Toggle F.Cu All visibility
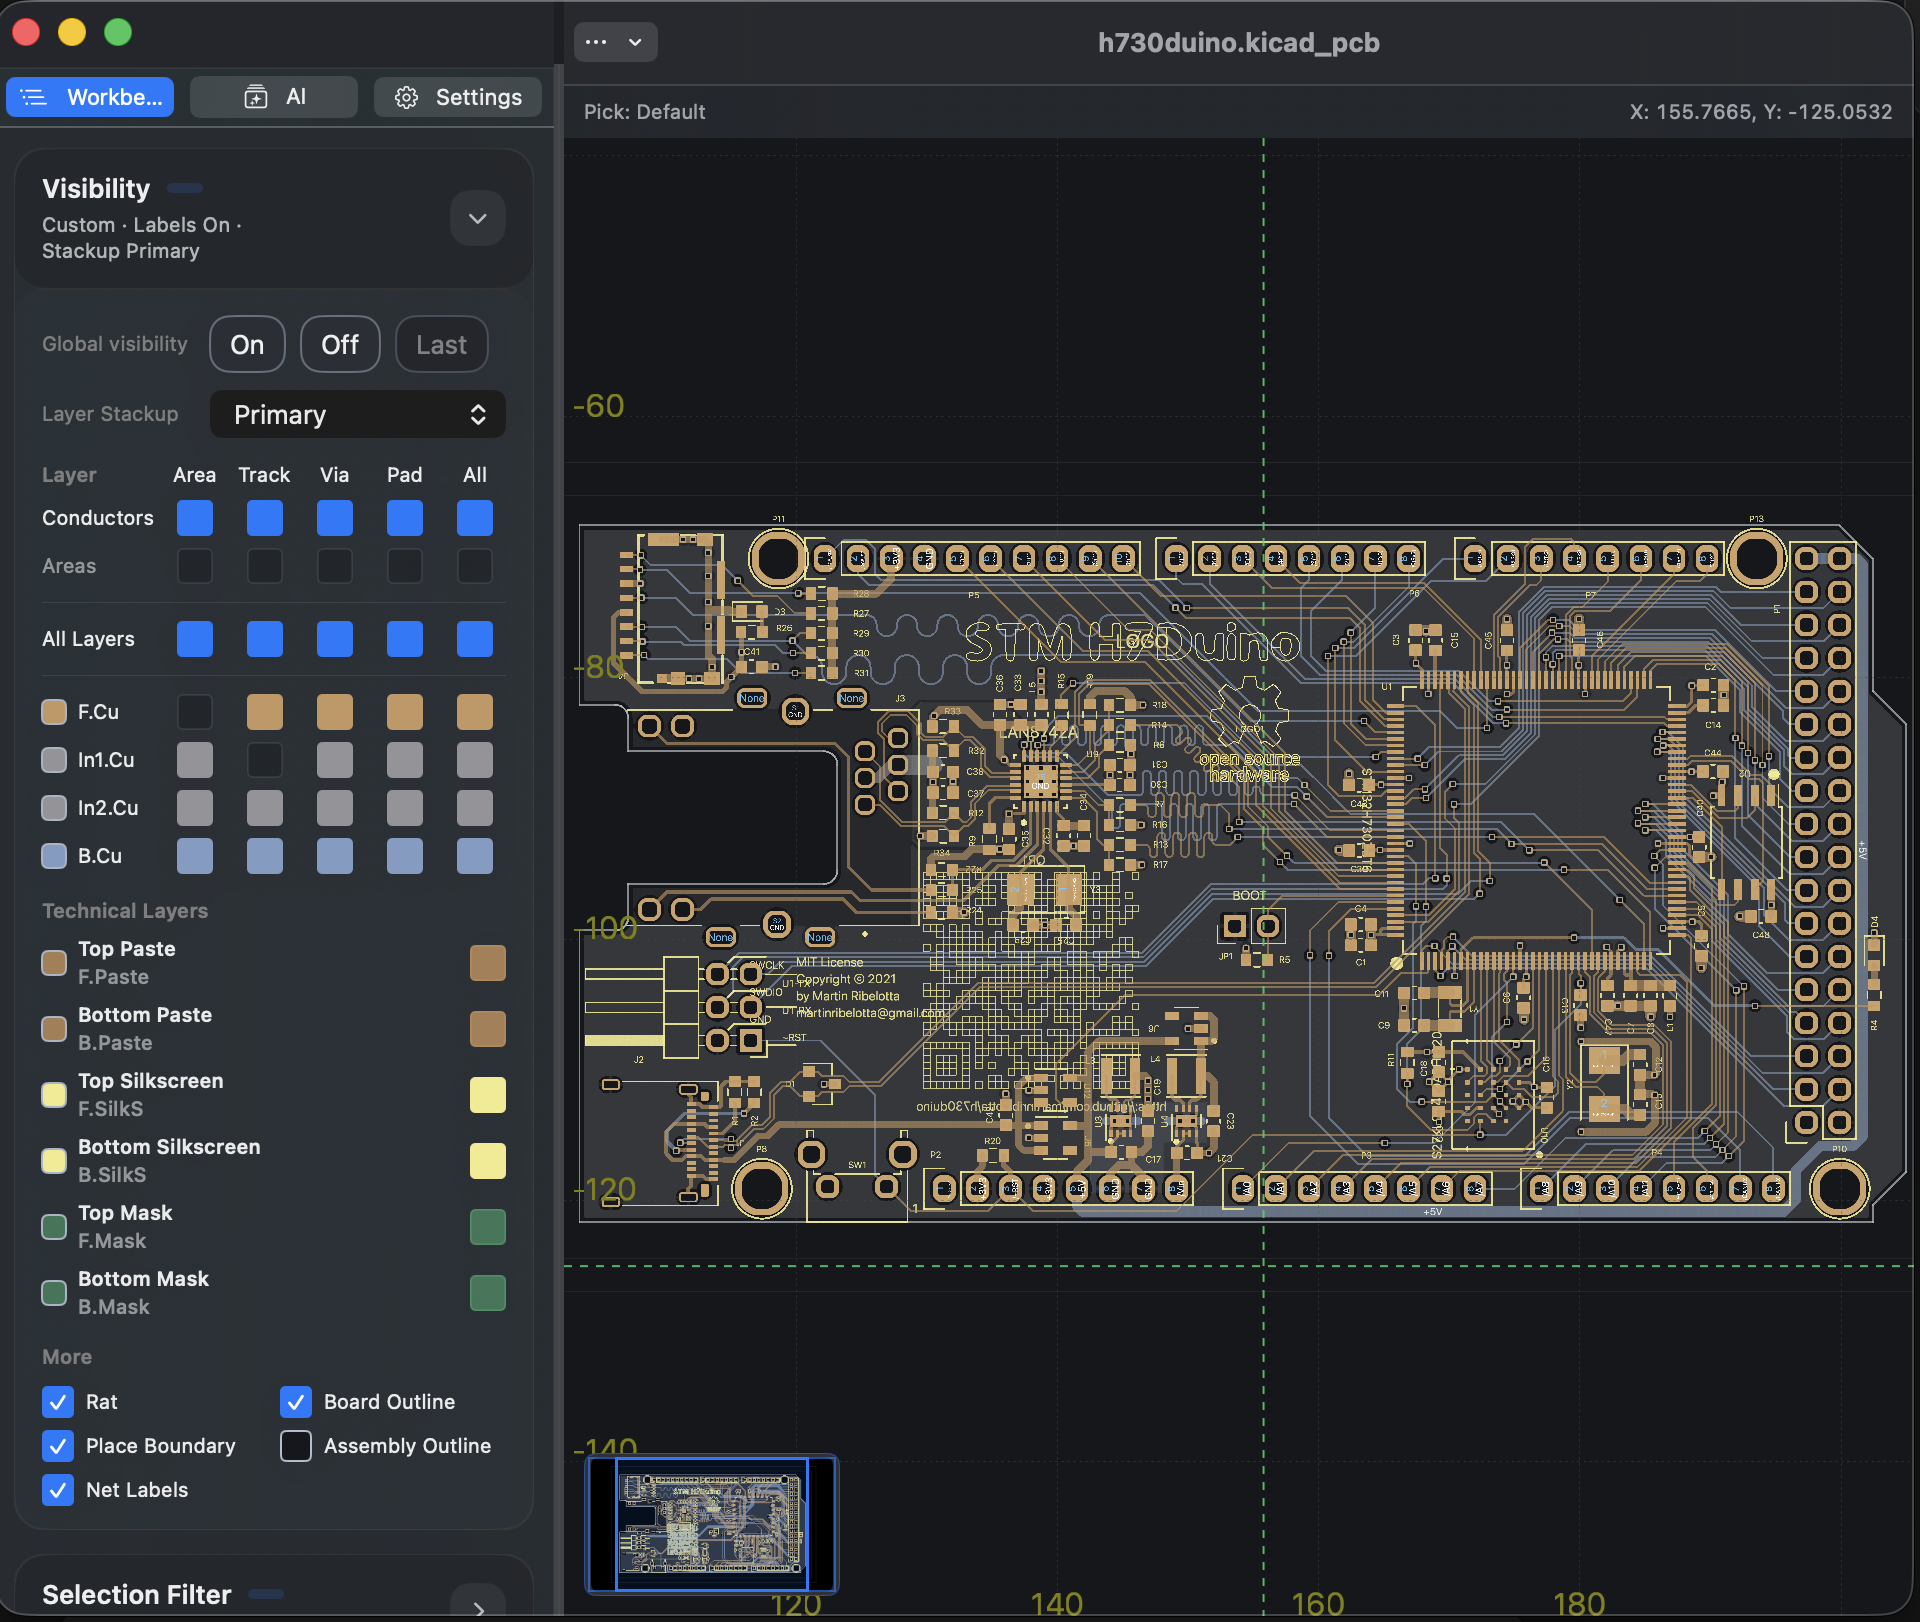 tap(475, 712)
